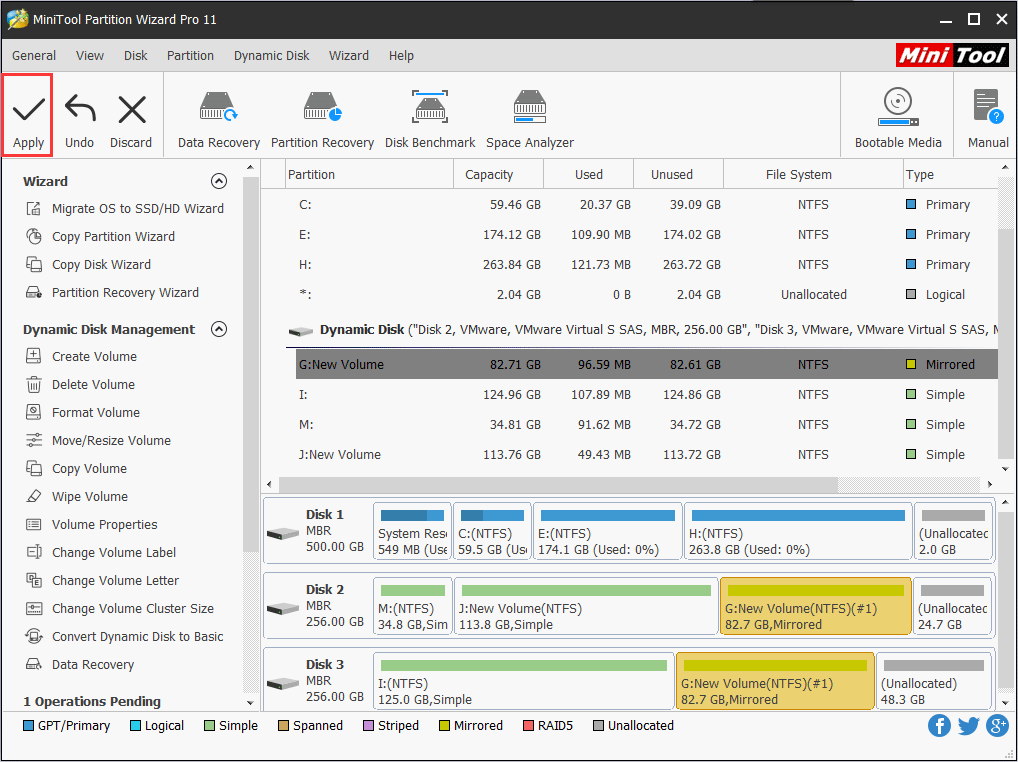Select H:(NTFS) block on Disk 1
The height and width of the screenshot is (762, 1018).
(x=798, y=532)
